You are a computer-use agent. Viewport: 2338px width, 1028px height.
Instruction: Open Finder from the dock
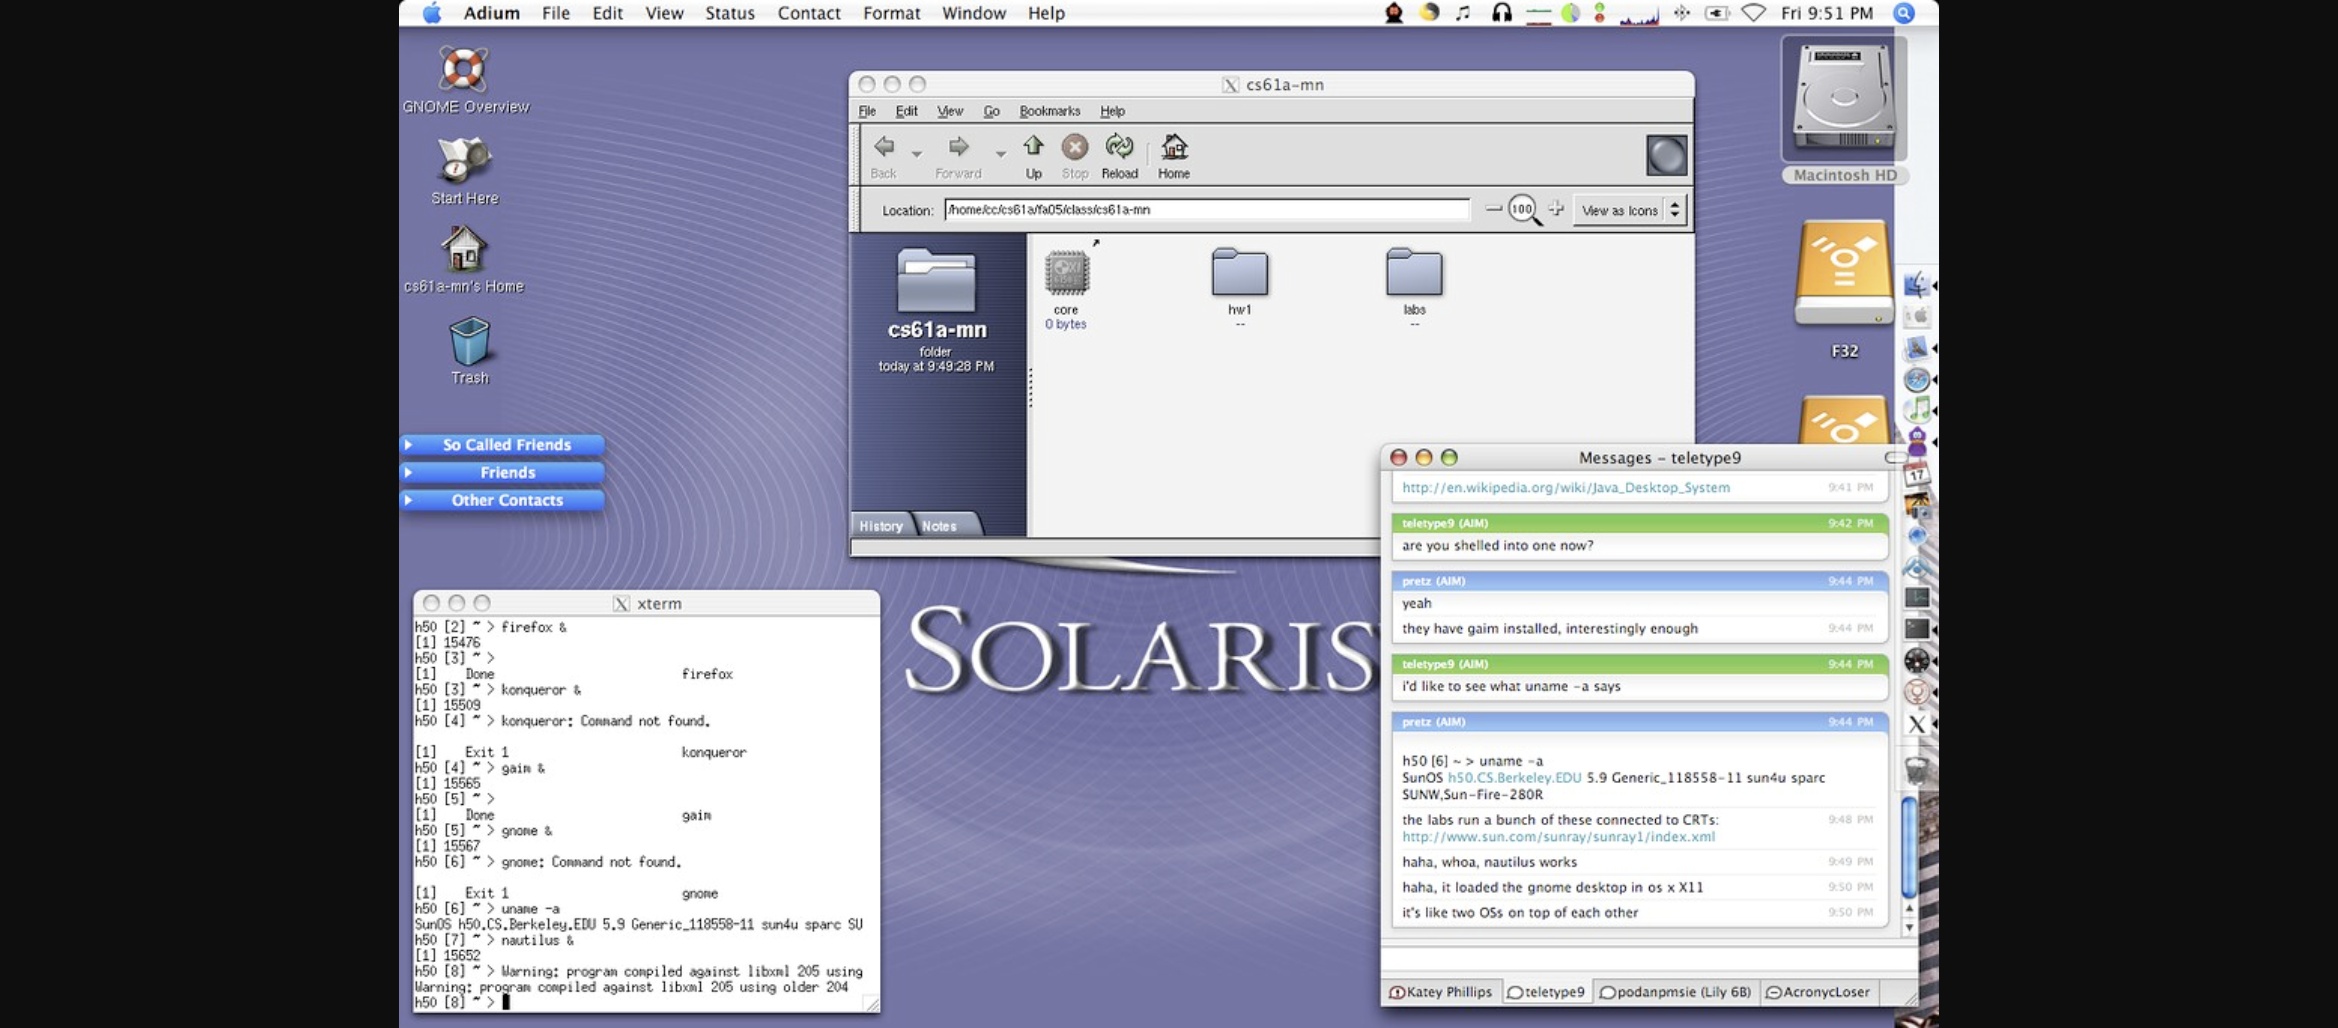click(x=1916, y=285)
